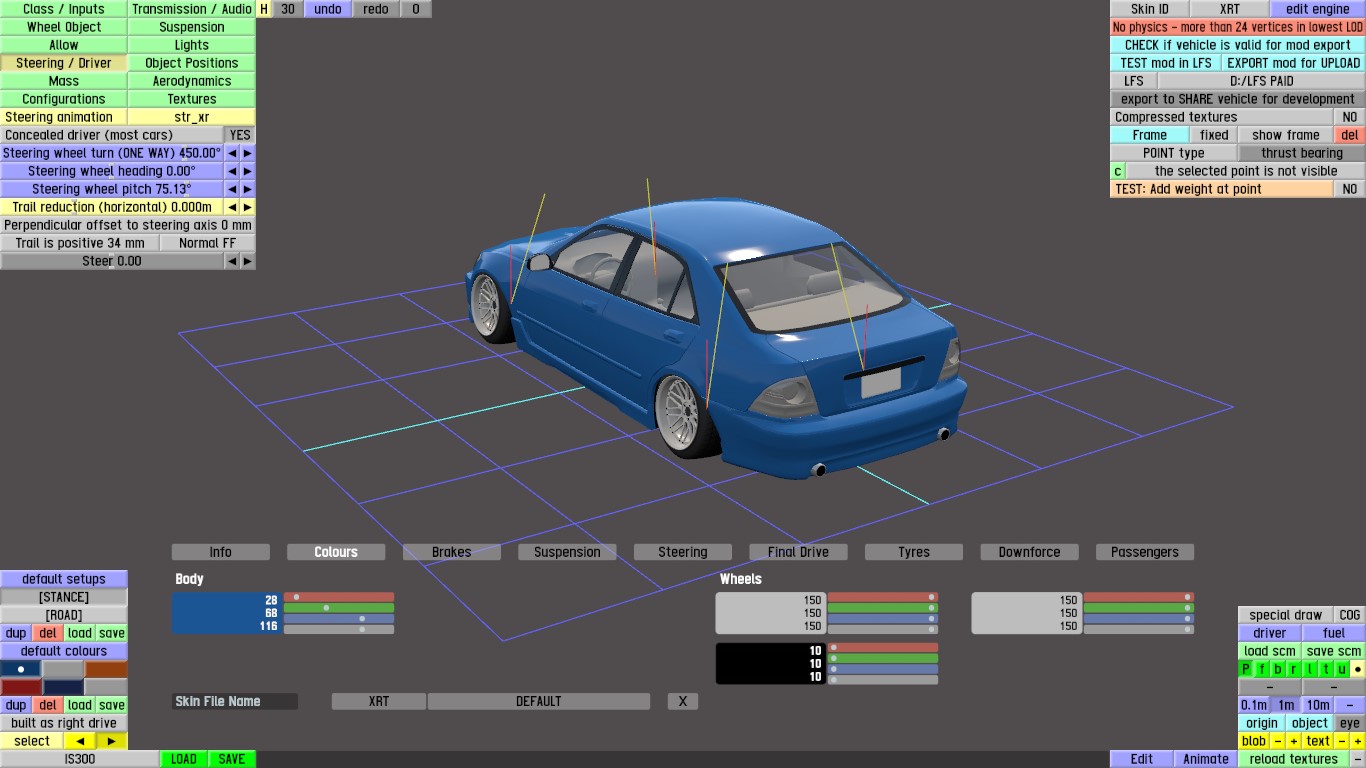Decrease steering wheel pitch with left arrow

coord(232,189)
